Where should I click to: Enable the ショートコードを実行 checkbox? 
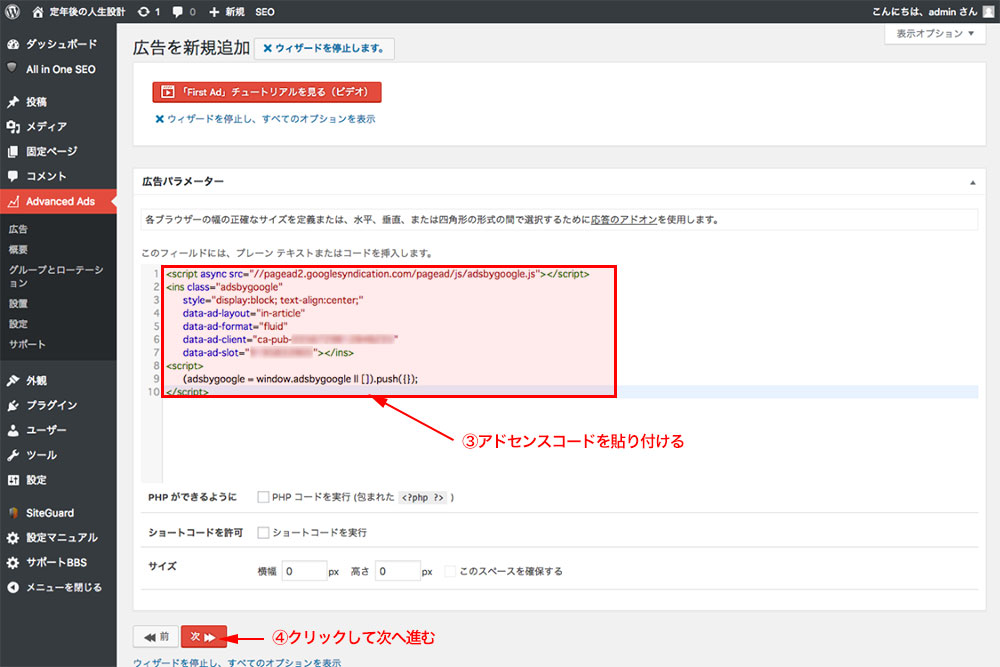coord(263,532)
